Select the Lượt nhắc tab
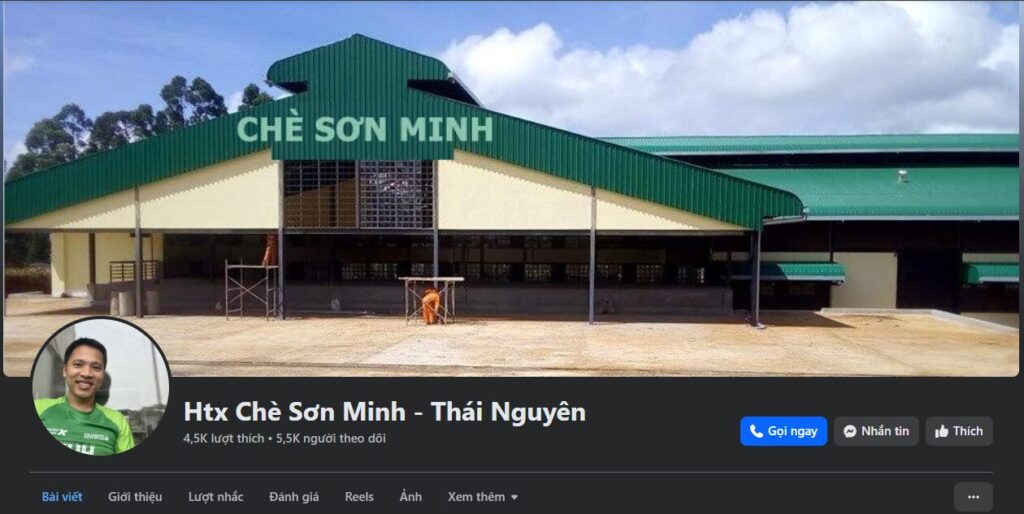Image resolution: width=1024 pixels, height=514 pixels. 216,497
